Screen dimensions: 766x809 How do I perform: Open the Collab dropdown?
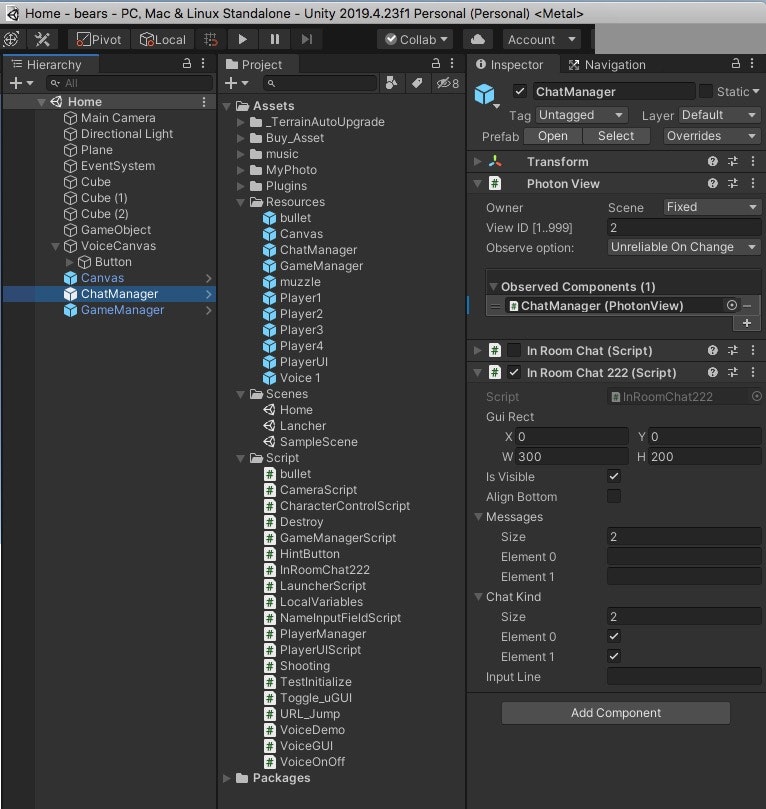[x=416, y=39]
